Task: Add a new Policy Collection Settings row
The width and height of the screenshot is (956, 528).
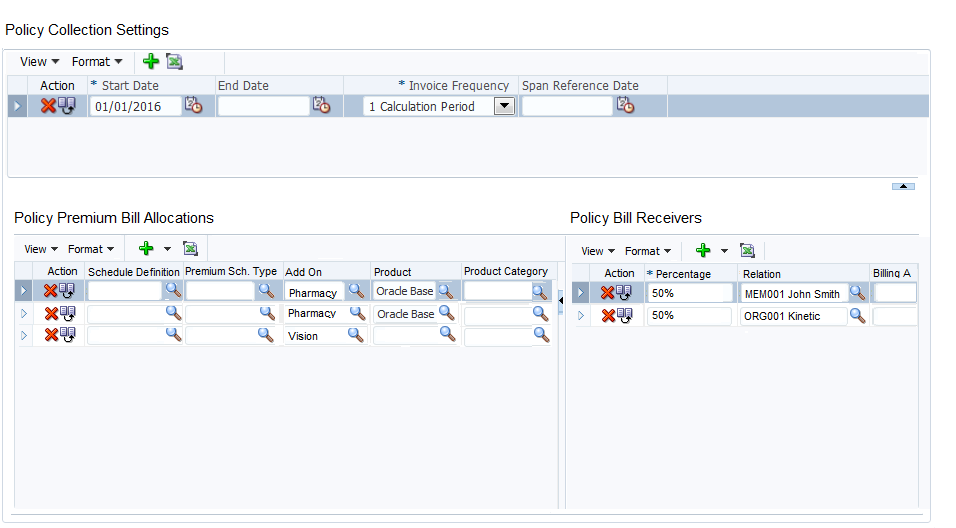Action: (x=151, y=61)
